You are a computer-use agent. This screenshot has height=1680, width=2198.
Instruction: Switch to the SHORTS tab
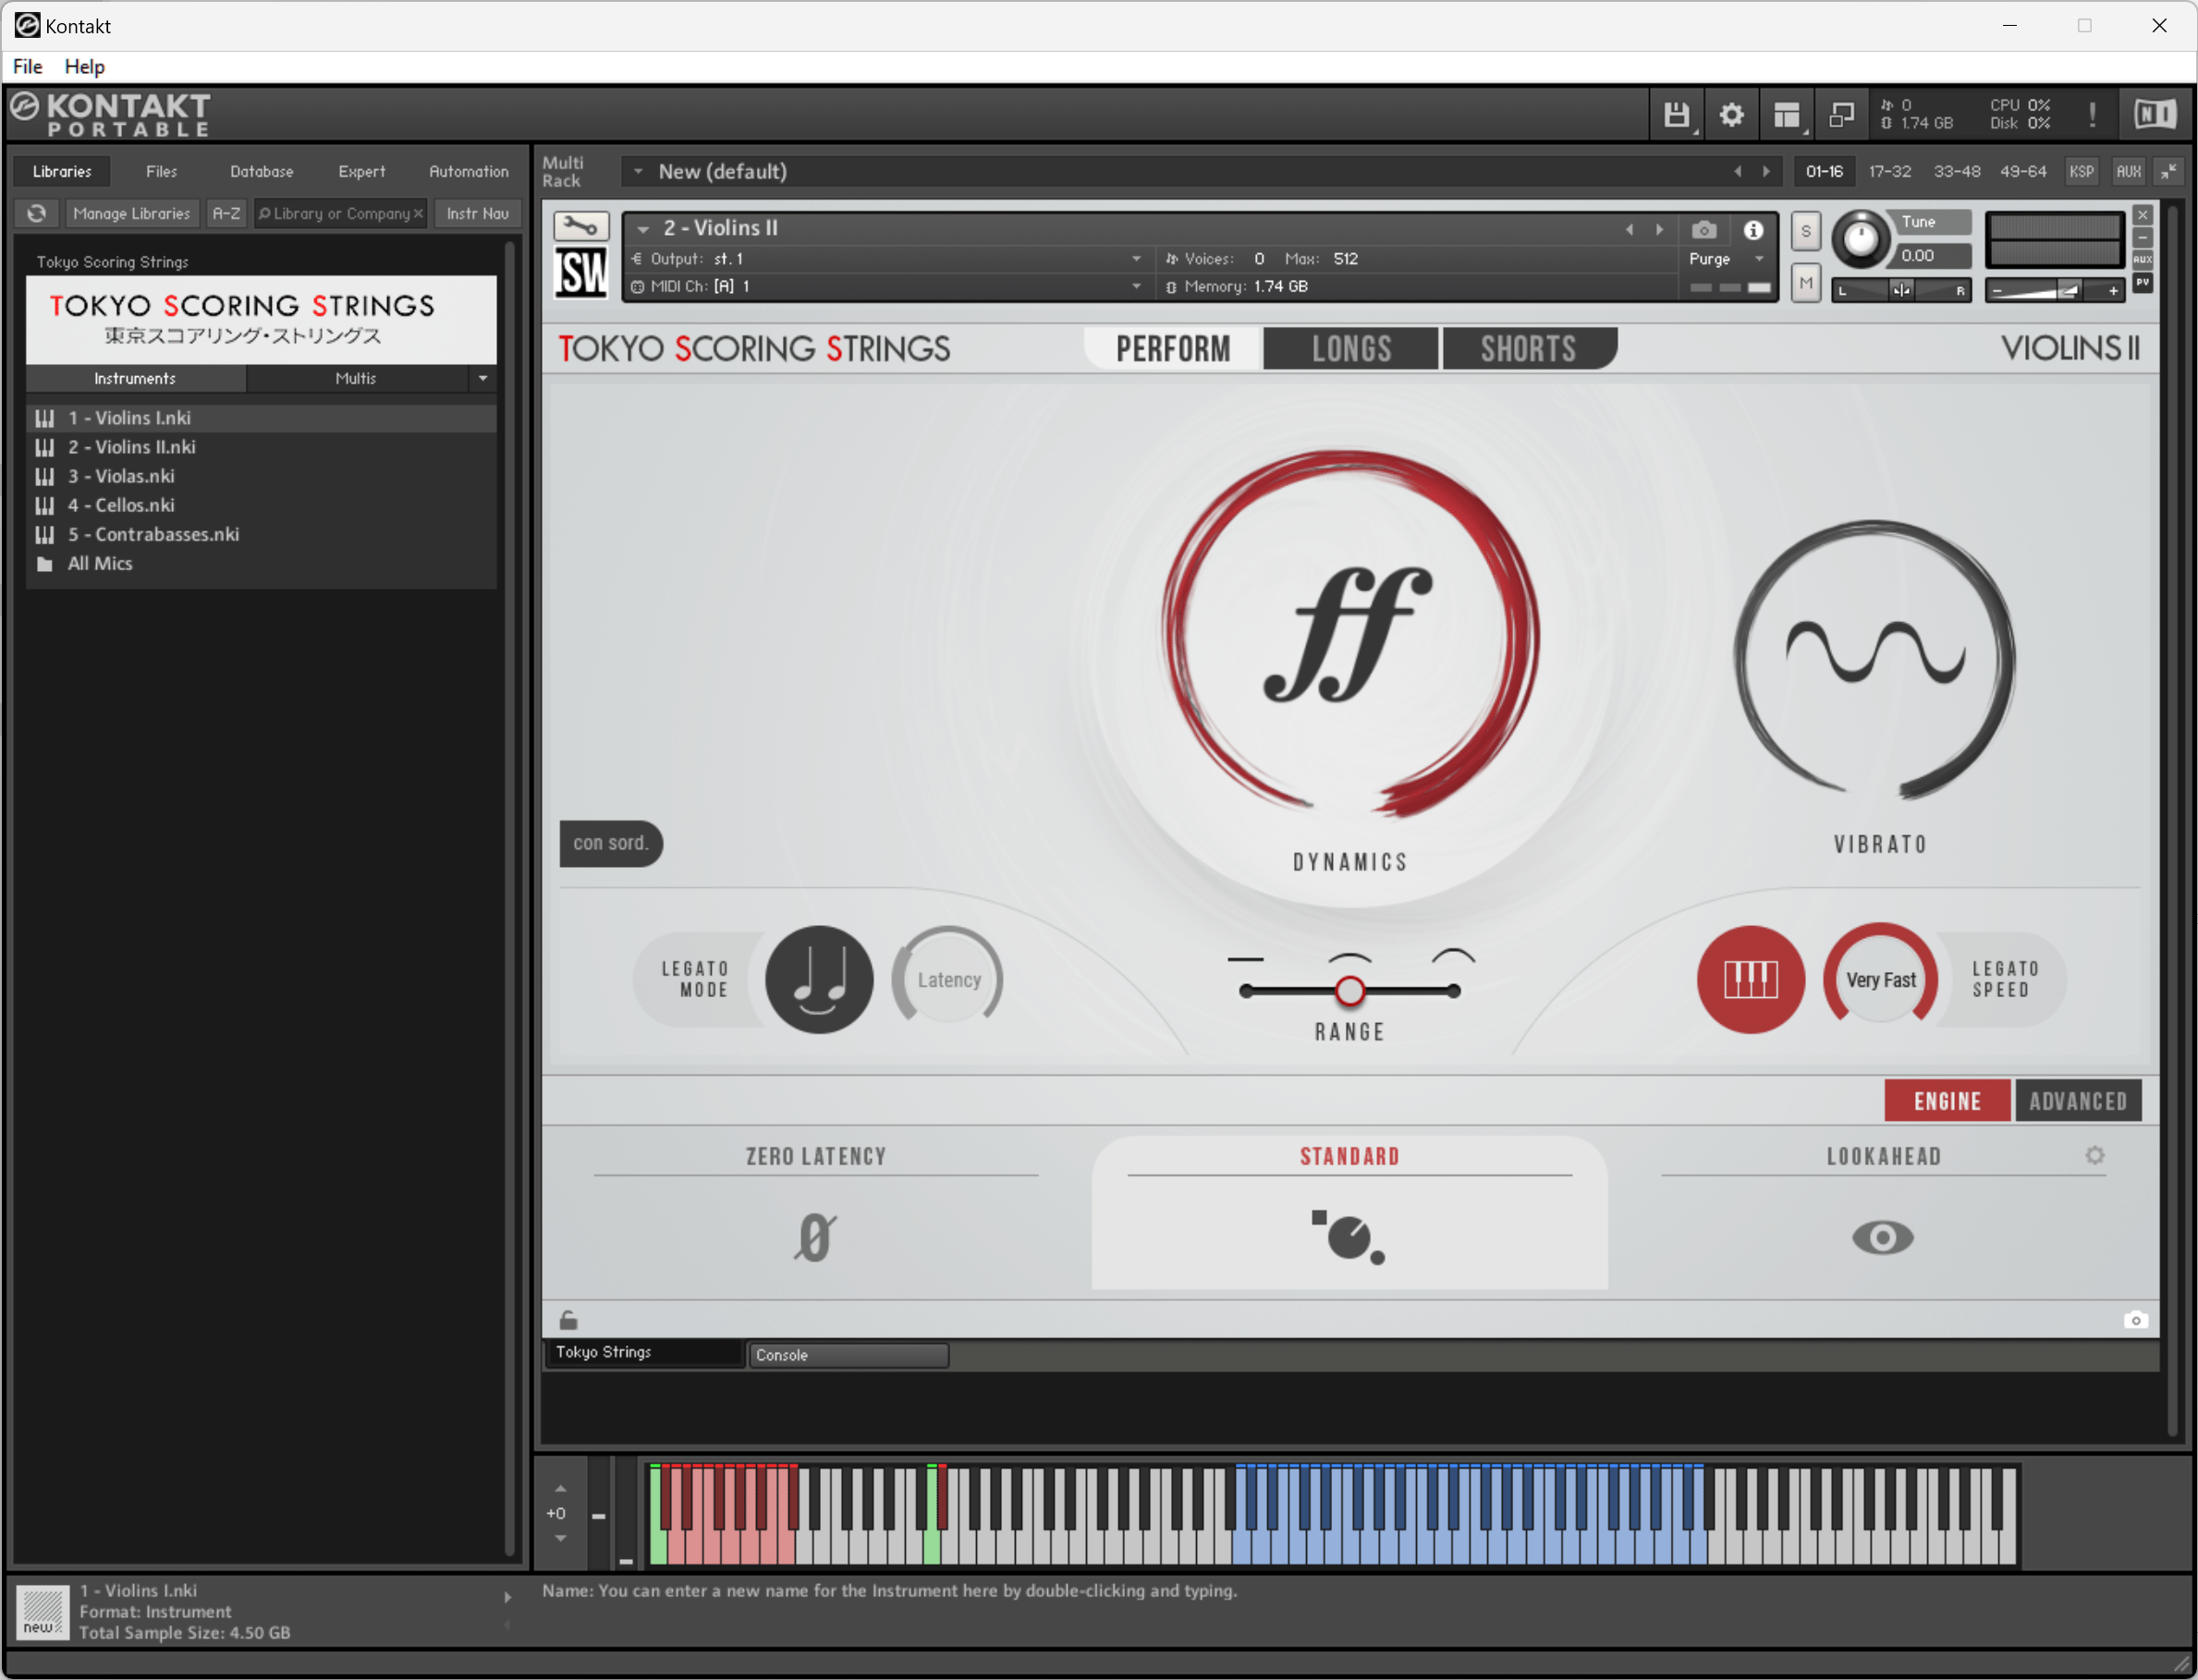1528,349
